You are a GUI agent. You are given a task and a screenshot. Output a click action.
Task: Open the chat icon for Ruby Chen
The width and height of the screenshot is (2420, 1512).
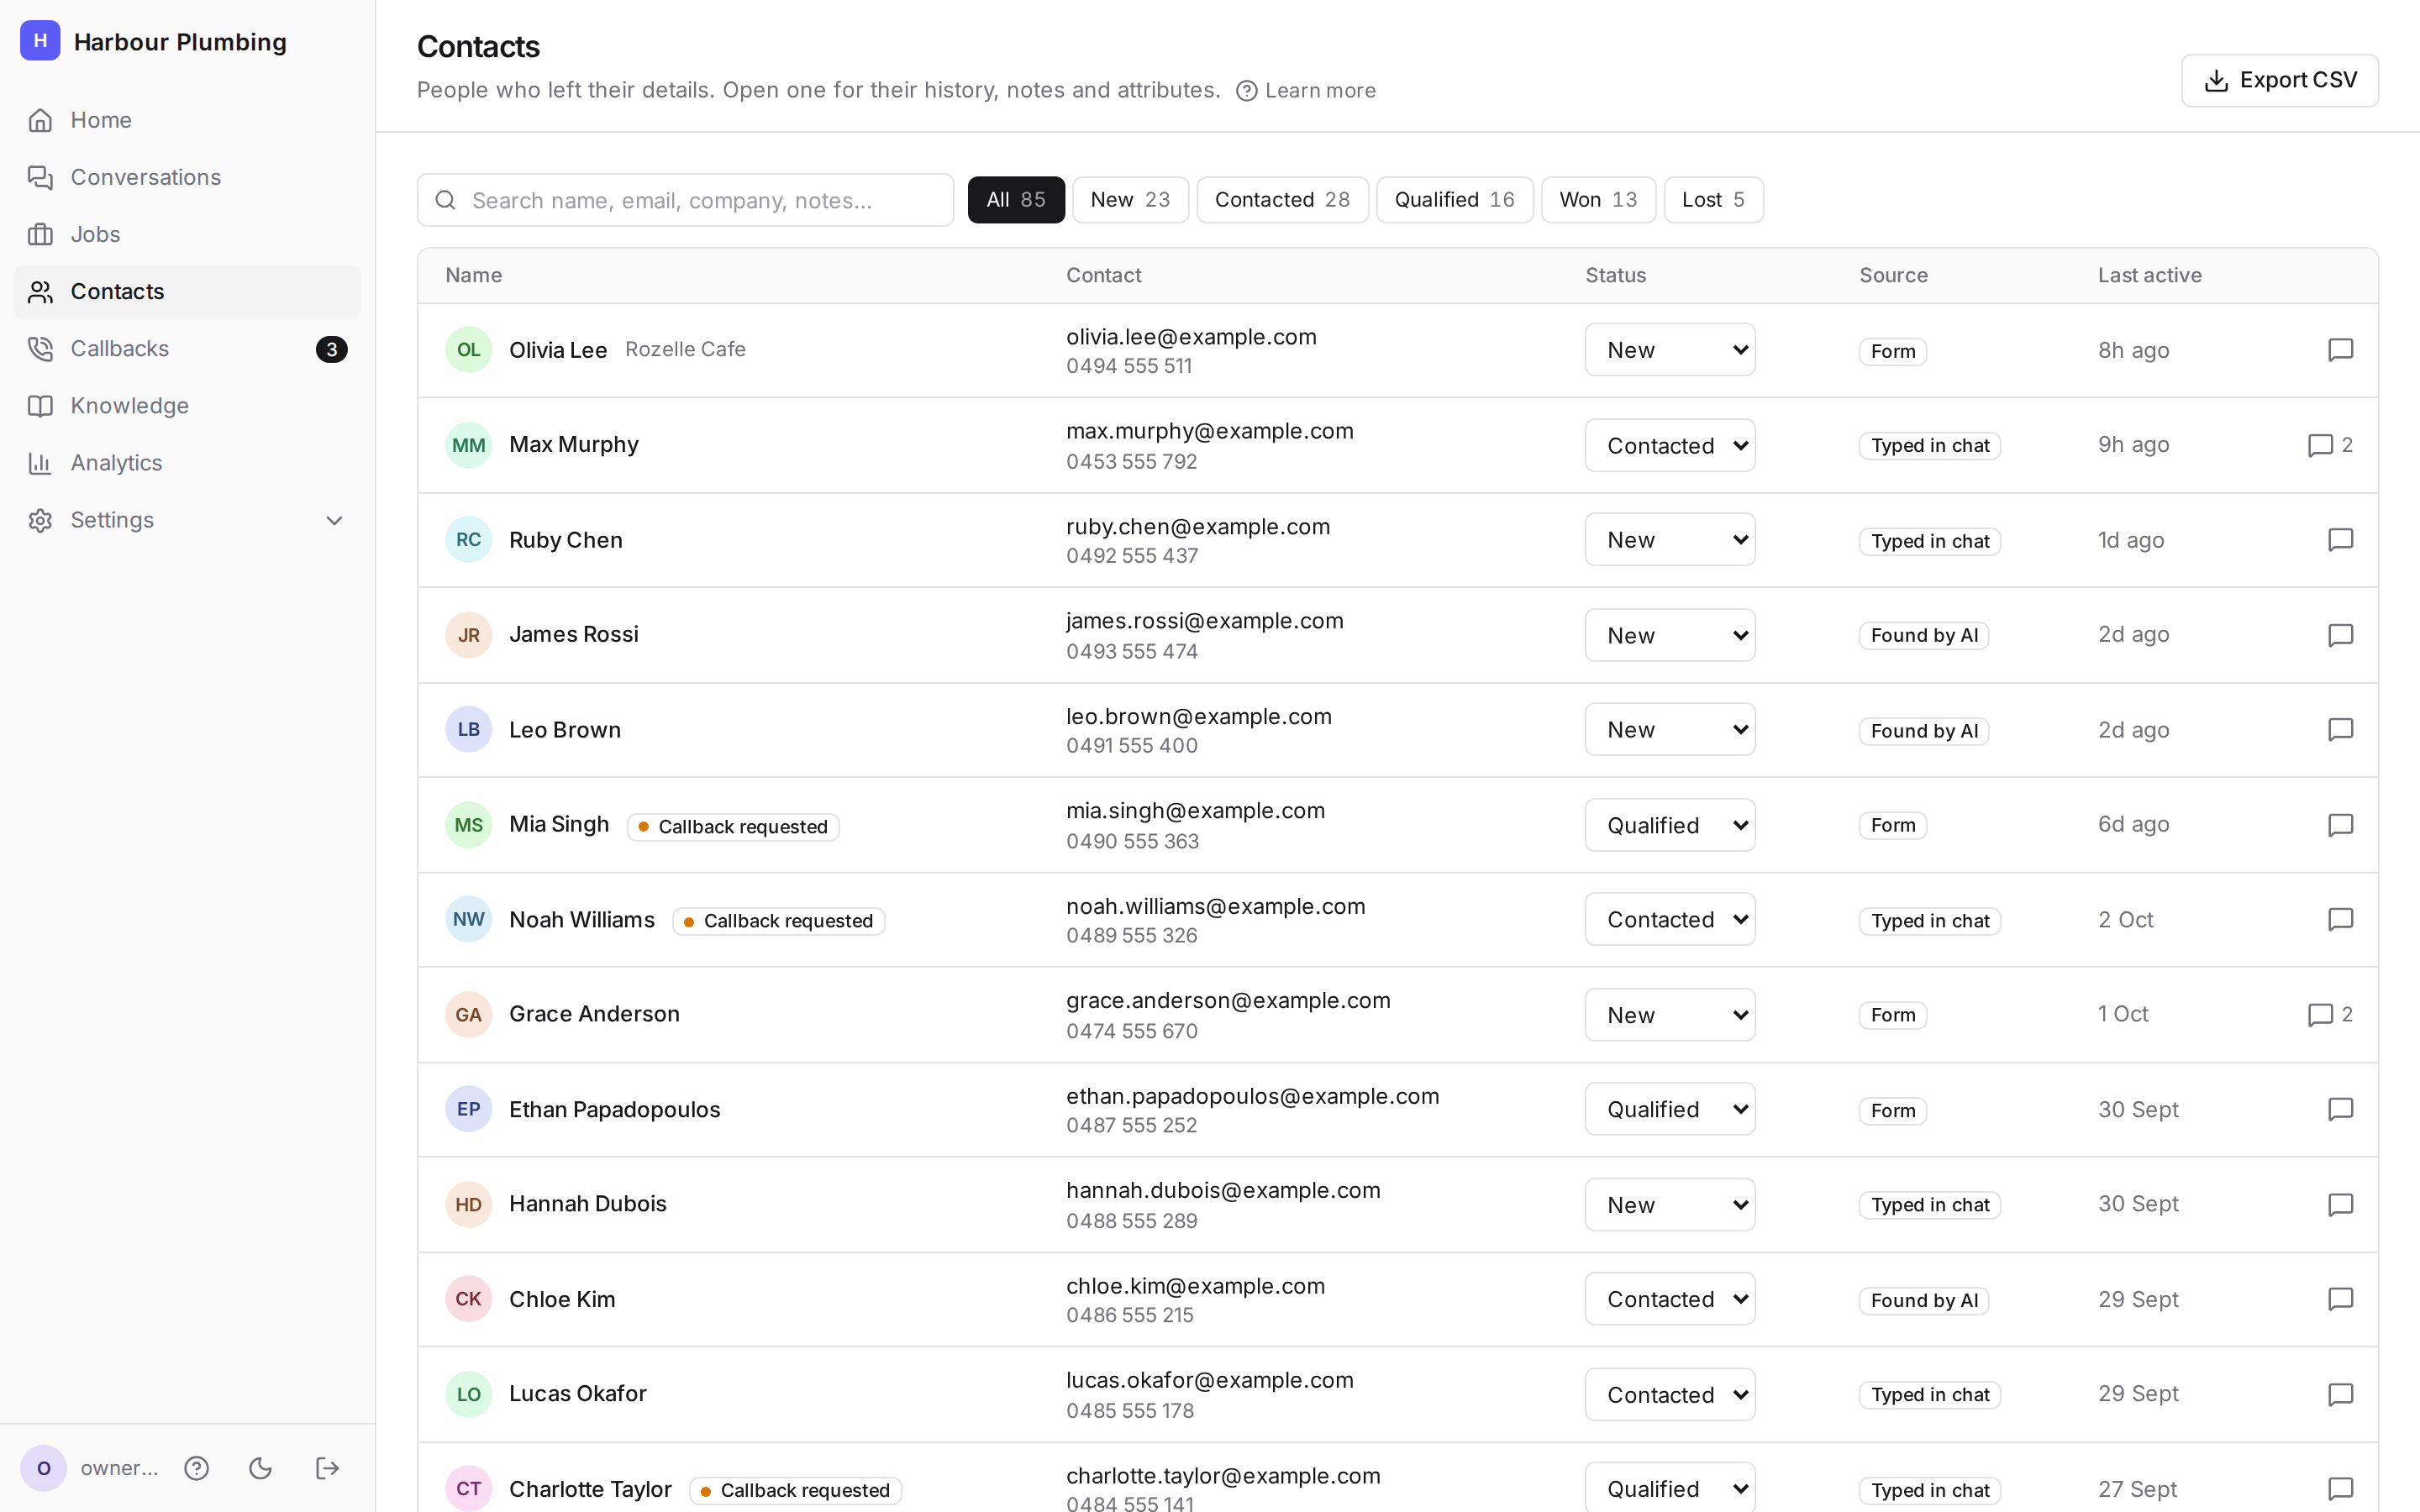[x=2340, y=540]
